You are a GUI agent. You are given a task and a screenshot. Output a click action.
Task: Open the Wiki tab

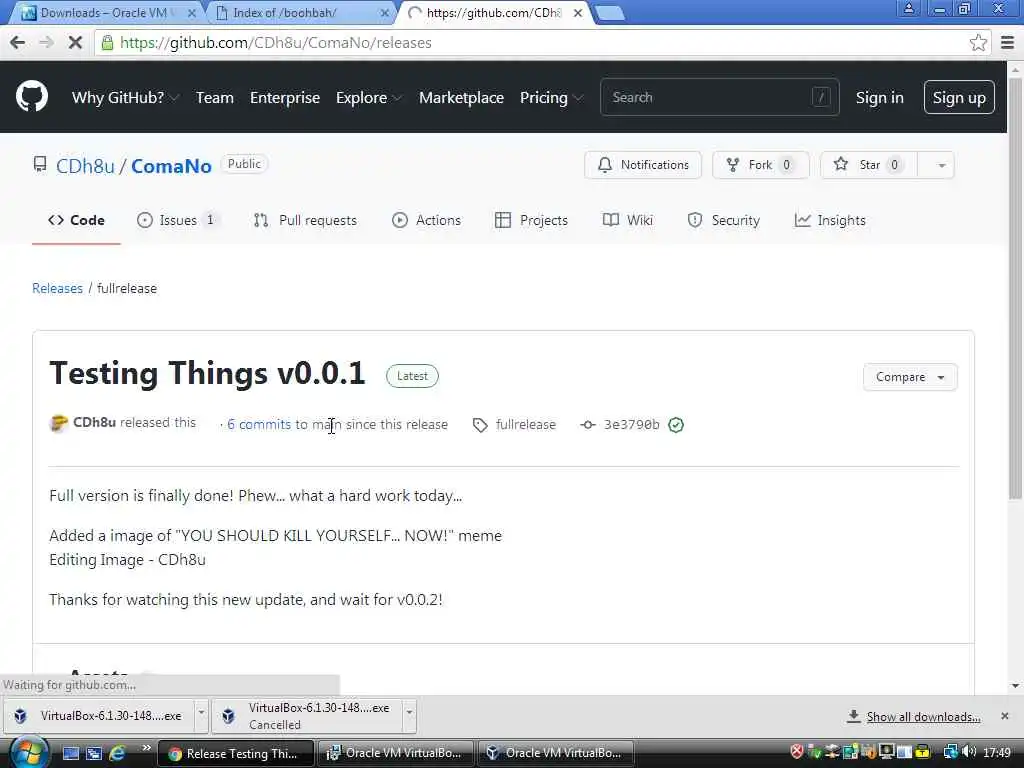click(628, 220)
